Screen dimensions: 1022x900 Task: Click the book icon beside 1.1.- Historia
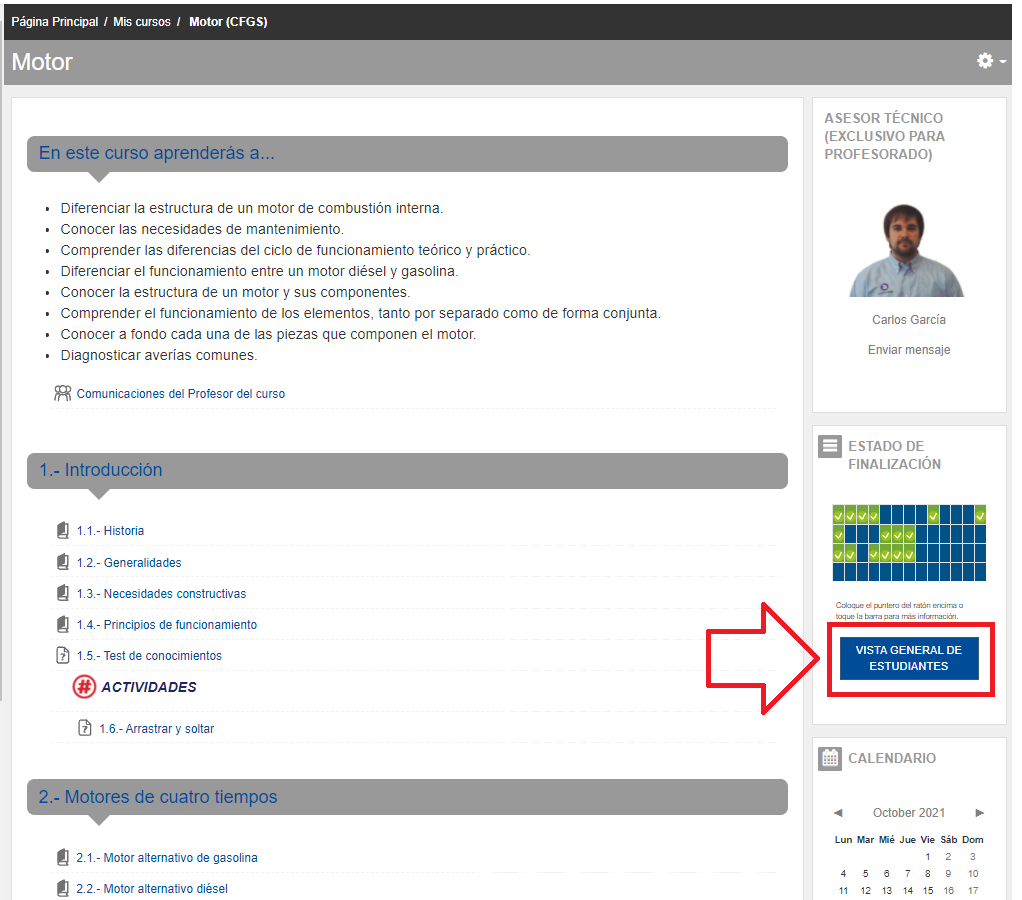63,531
